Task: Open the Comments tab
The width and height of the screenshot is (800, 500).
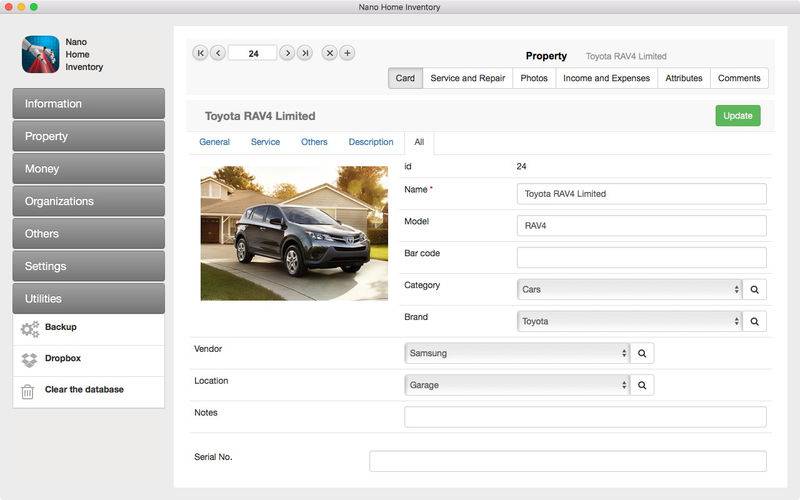Action: click(x=739, y=78)
